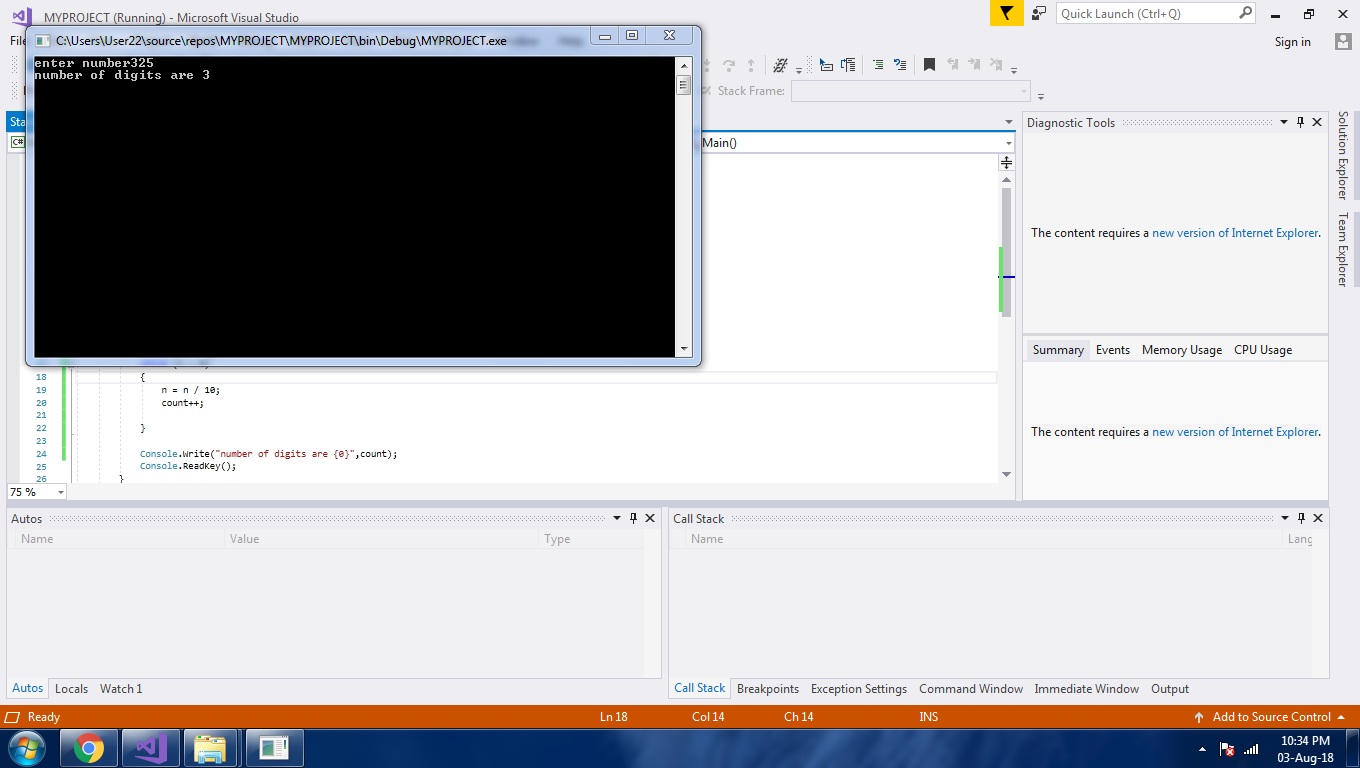Switch to the CPU Usage tab
This screenshot has height=768, width=1360.
click(1263, 350)
